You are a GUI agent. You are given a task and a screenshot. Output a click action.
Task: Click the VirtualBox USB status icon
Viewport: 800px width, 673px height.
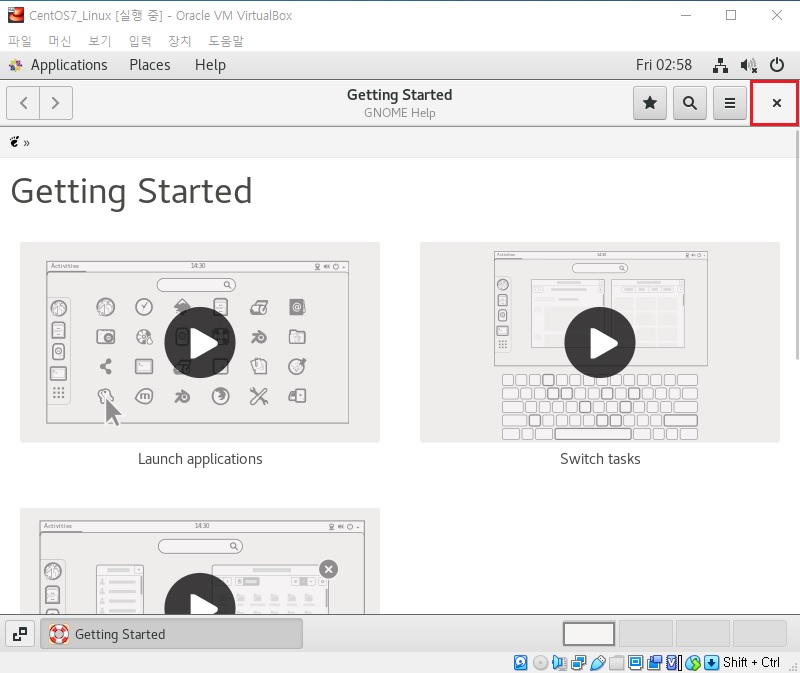point(597,662)
